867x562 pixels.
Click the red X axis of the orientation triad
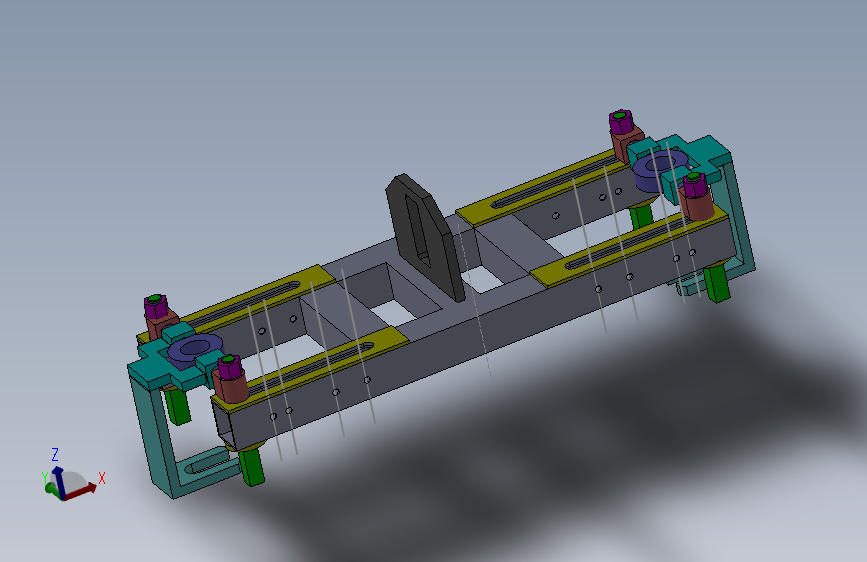click(x=80, y=491)
